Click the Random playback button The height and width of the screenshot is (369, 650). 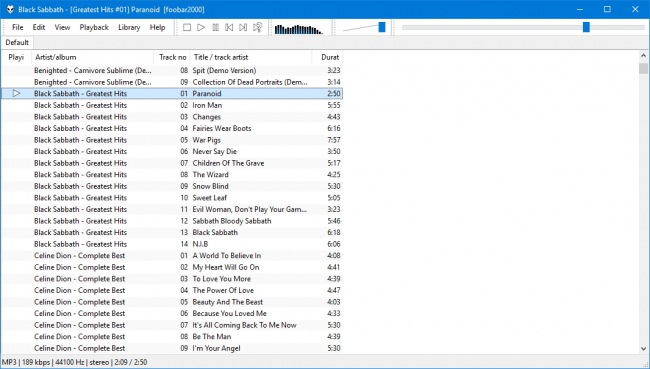[257, 27]
